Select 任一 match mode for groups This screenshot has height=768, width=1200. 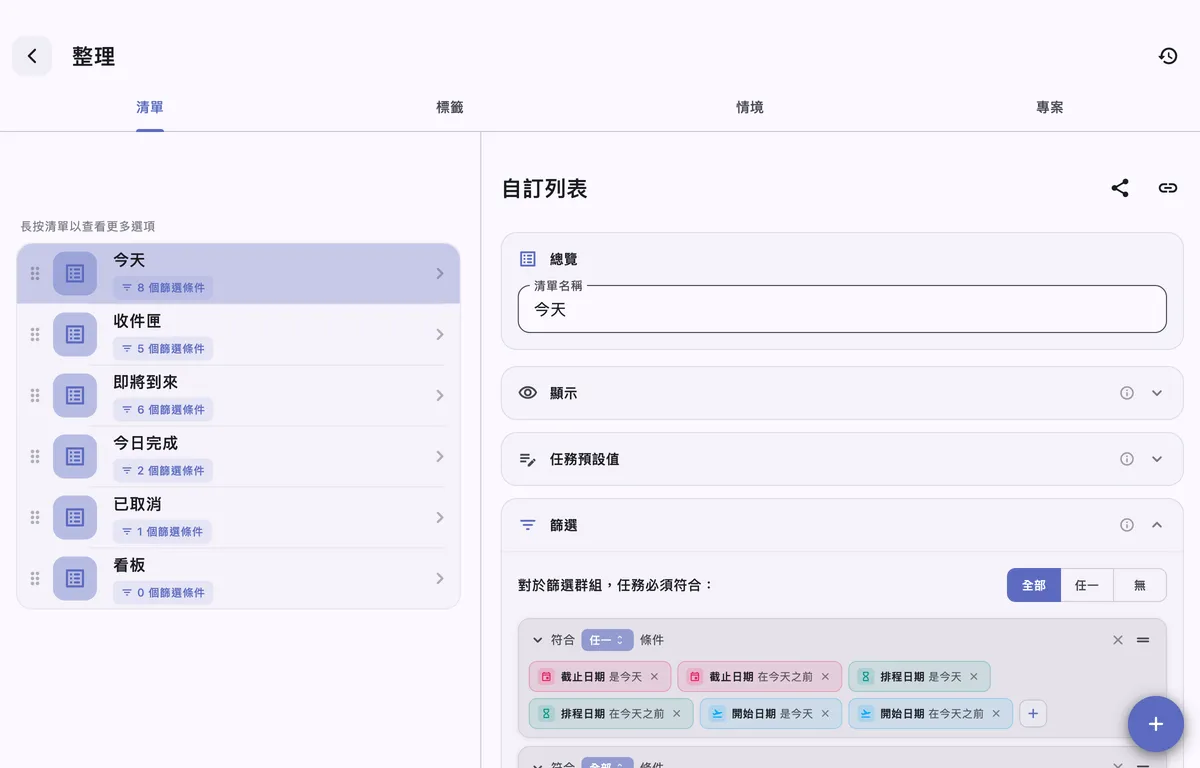[1087, 585]
